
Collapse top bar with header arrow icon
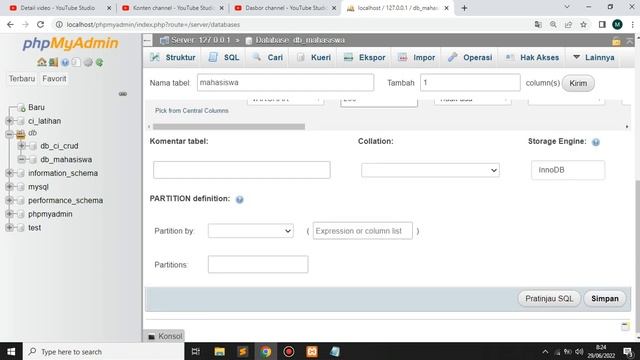click(x=630, y=41)
